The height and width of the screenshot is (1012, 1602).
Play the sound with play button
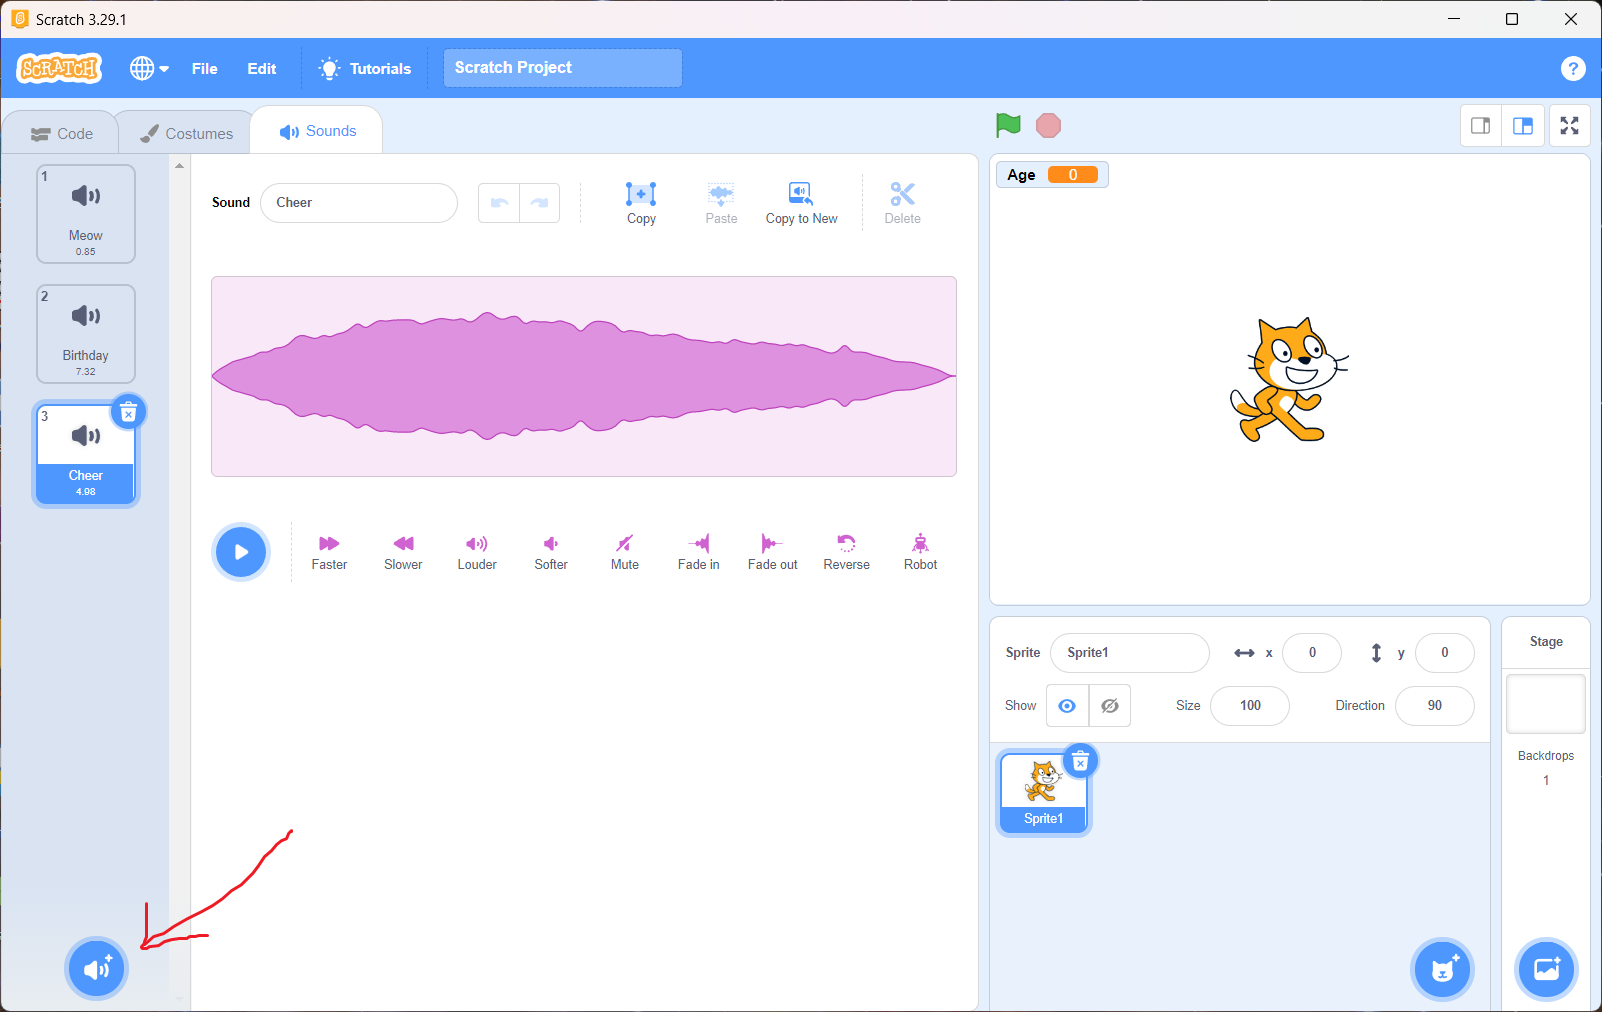(241, 552)
